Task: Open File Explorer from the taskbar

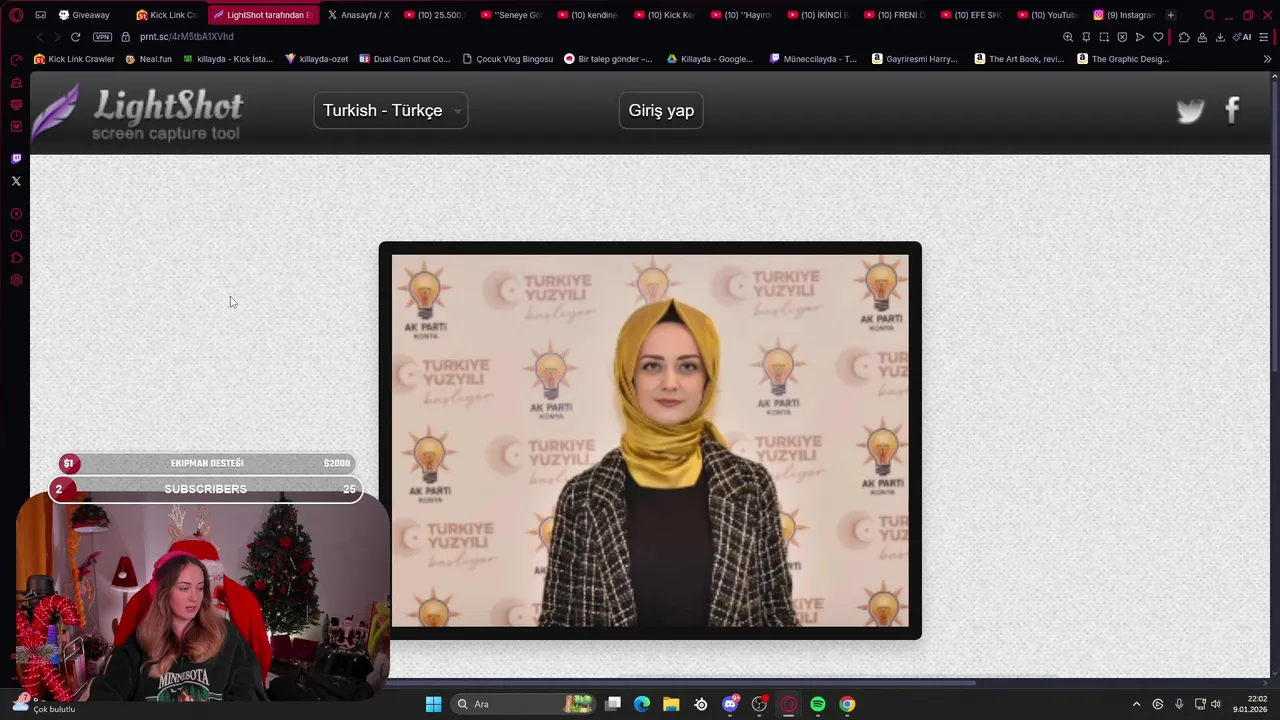Action: (x=671, y=704)
